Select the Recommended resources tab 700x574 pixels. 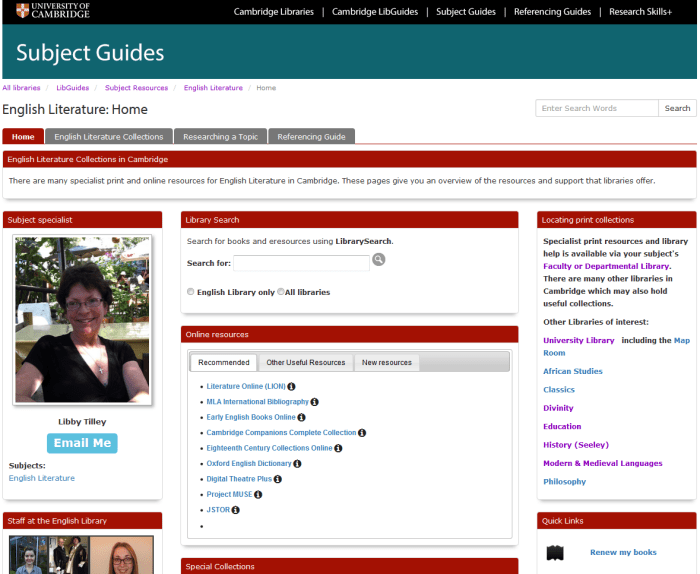coord(224,362)
